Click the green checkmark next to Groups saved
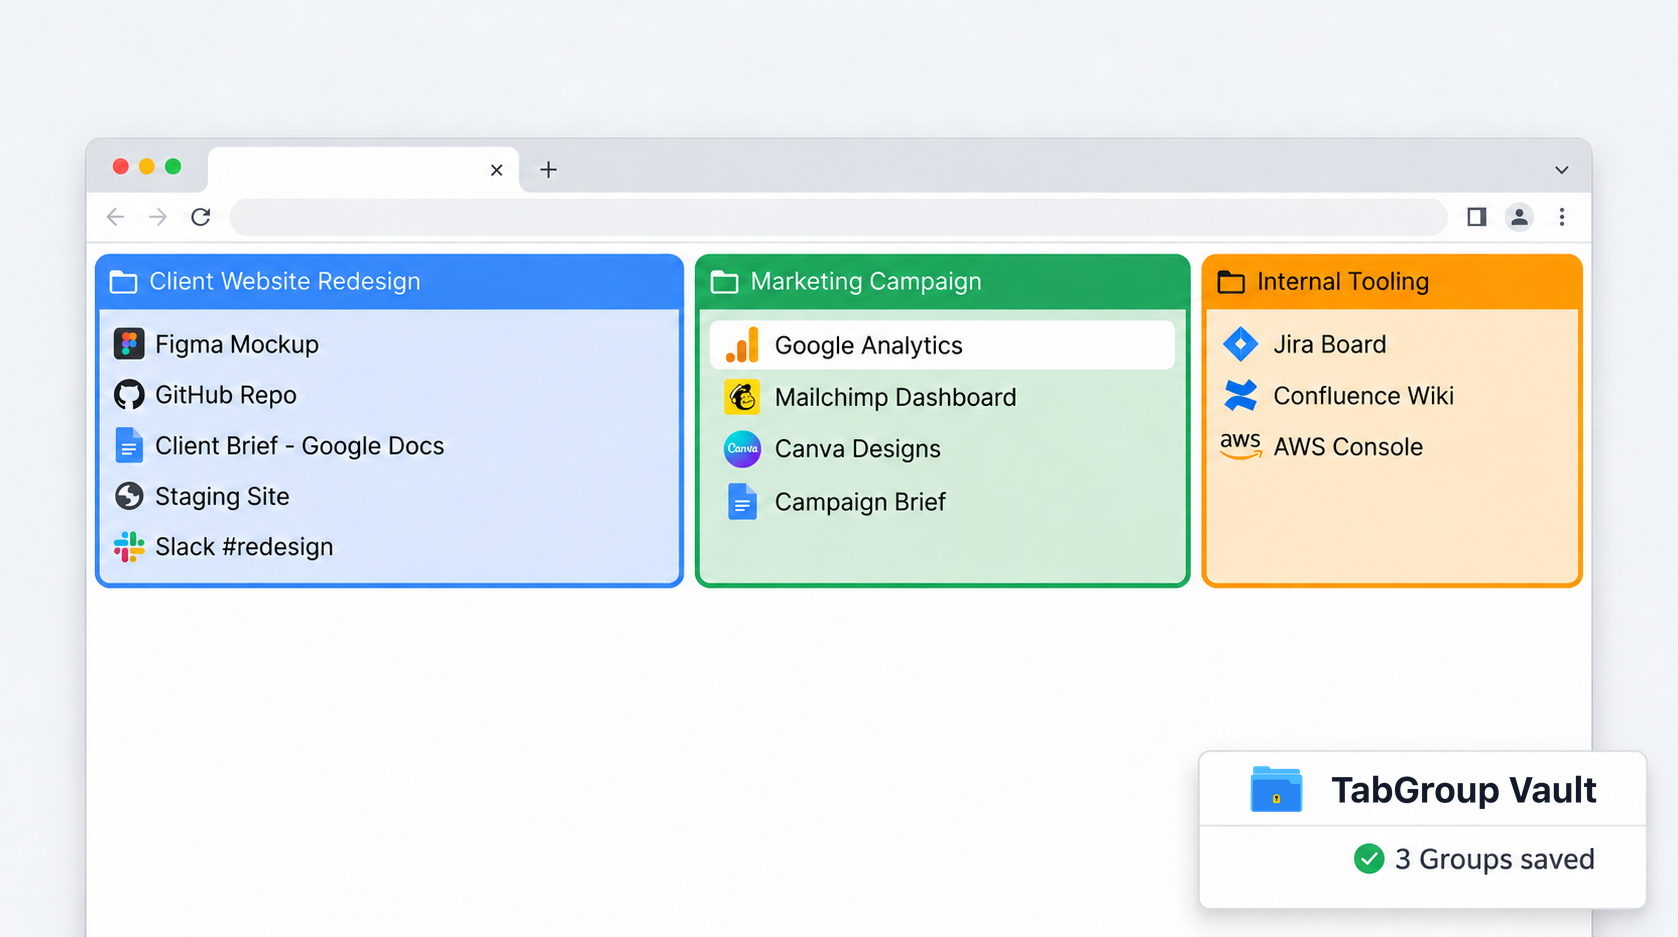Screen dimensions: 1678x937 (x=1369, y=859)
